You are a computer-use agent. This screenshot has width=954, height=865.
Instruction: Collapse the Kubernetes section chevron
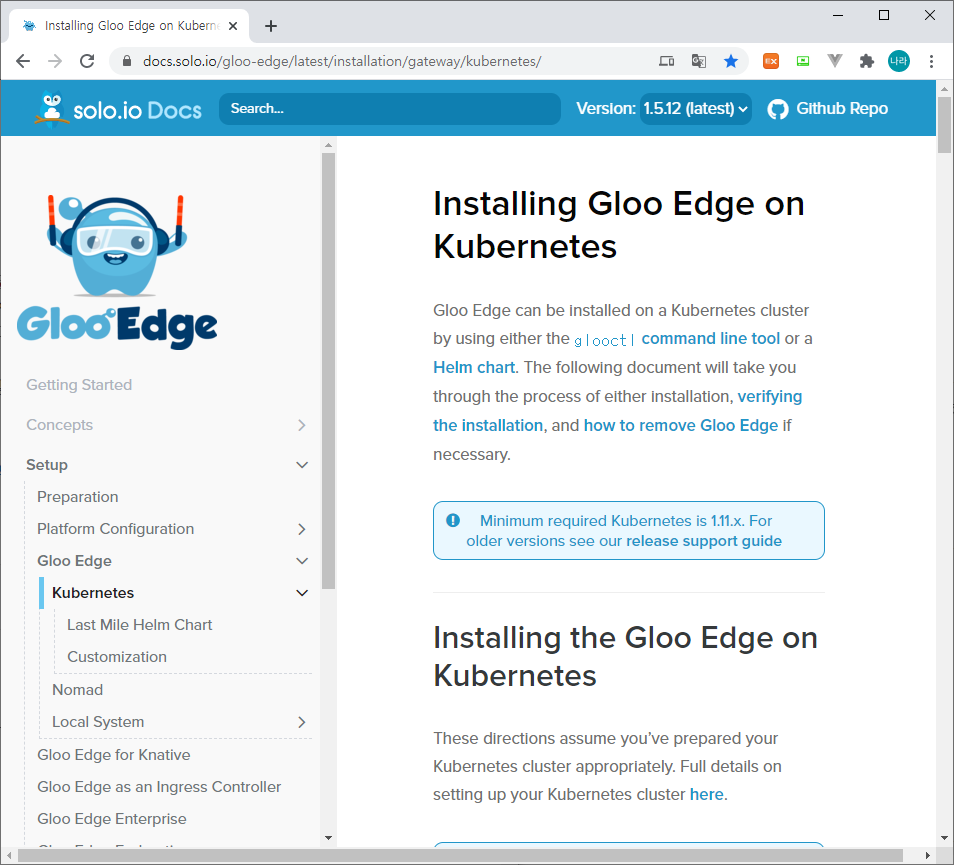coord(302,592)
